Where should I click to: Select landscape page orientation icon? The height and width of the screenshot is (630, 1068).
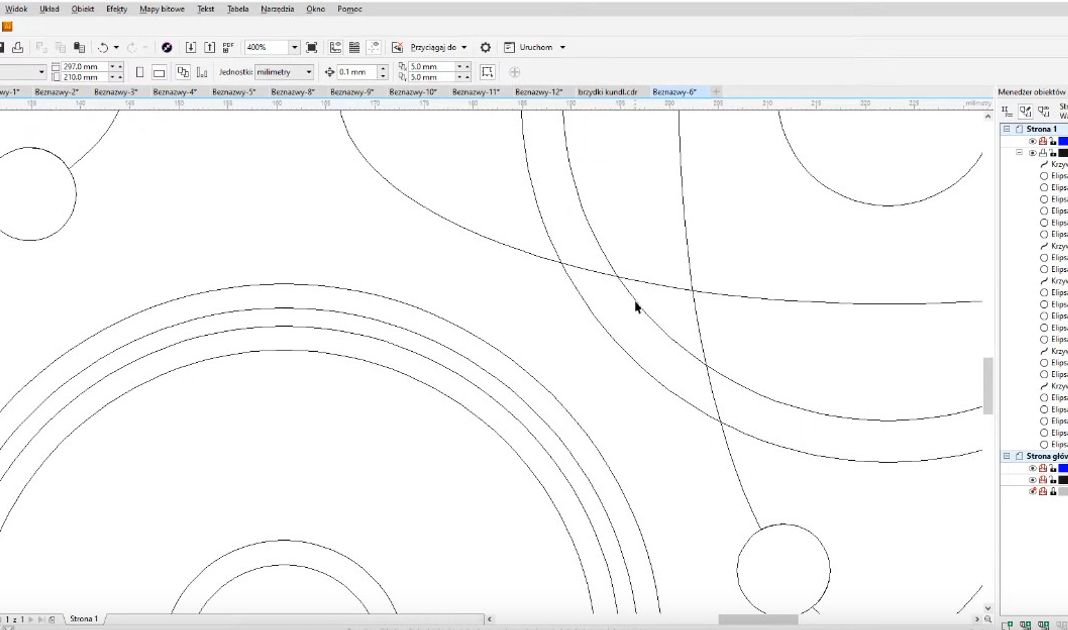[x=159, y=72]
